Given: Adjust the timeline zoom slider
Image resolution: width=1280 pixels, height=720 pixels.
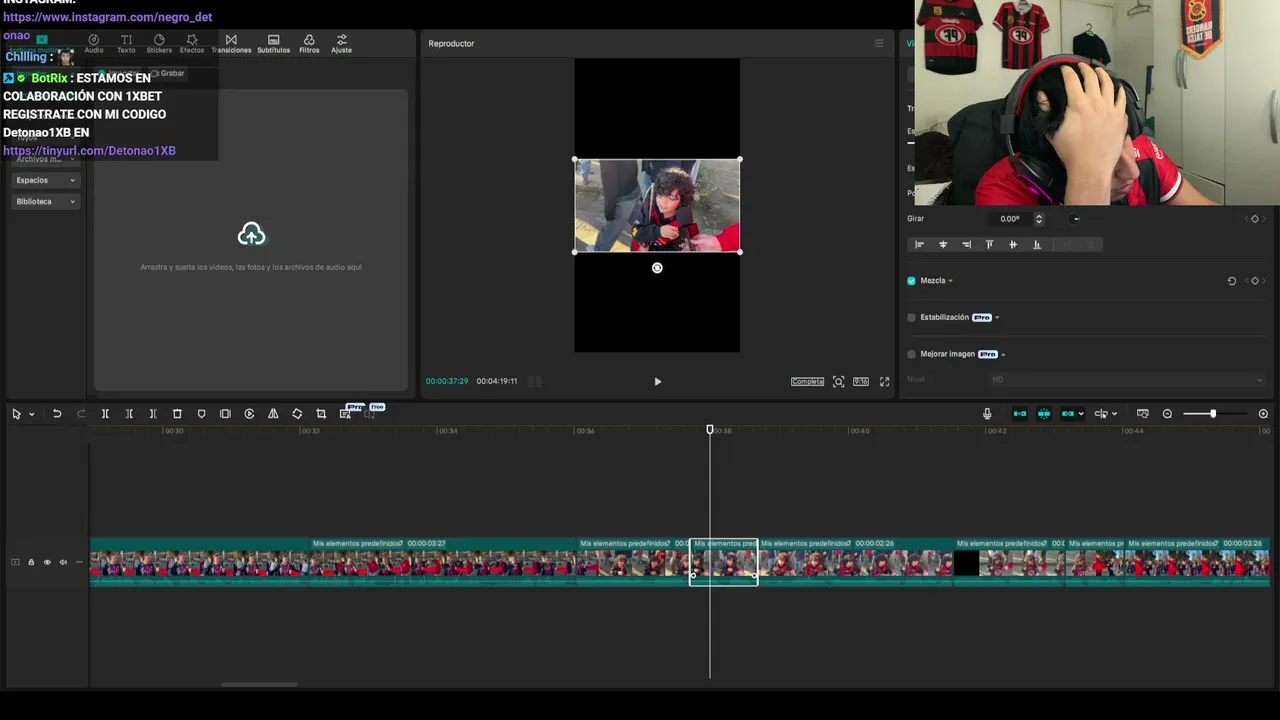Looking at the screenshot, I should [x=1213, y=414].
